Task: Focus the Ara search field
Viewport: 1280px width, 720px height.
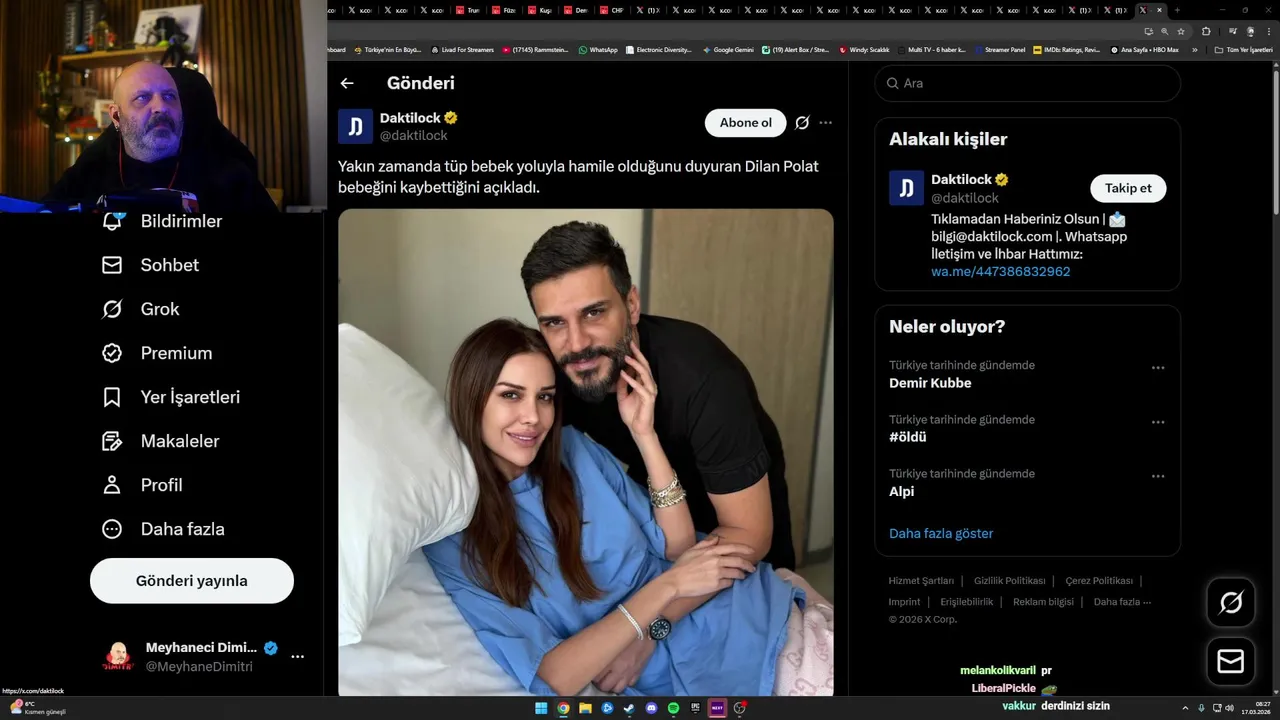Action: [x=1028, y=83]
